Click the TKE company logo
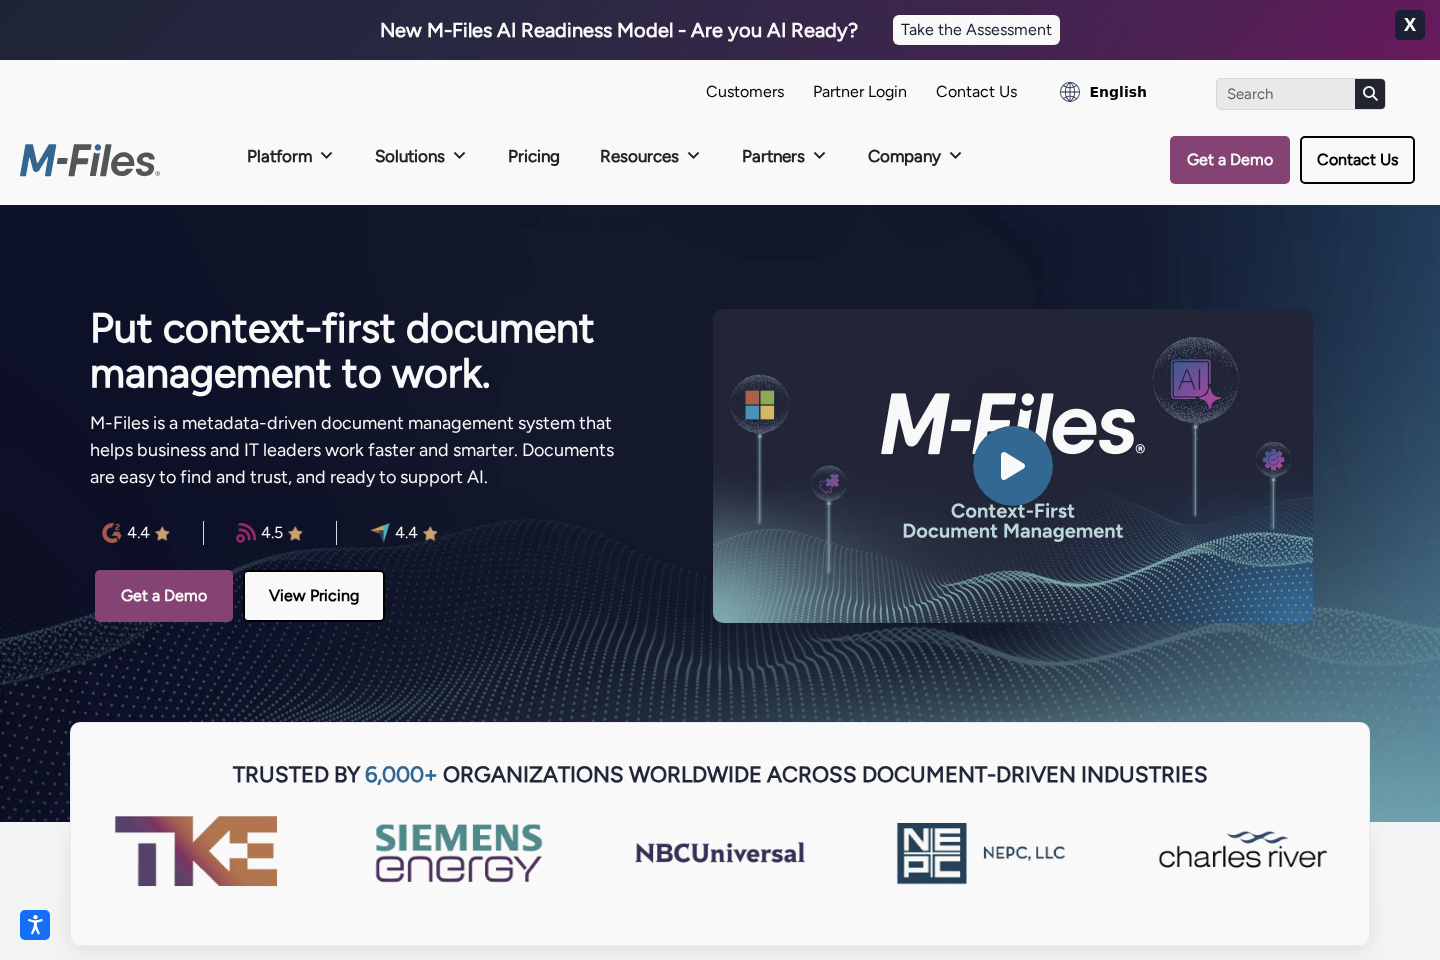 point(196,851)
